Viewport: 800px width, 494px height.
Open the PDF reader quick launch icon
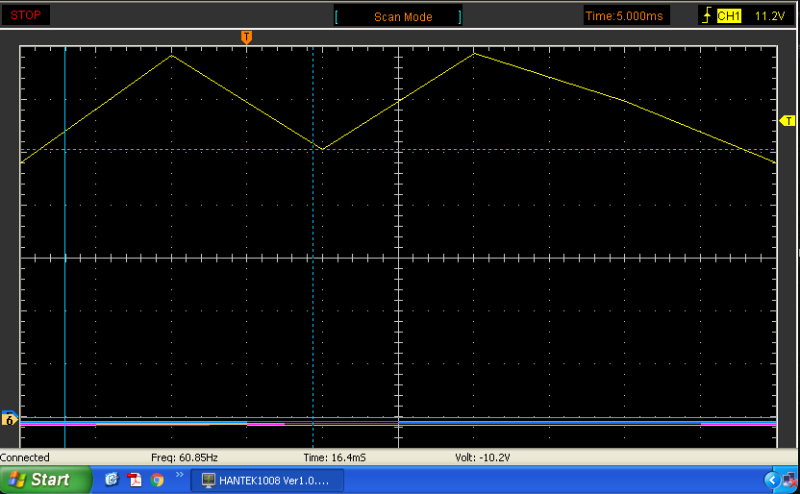coord(134,480)
